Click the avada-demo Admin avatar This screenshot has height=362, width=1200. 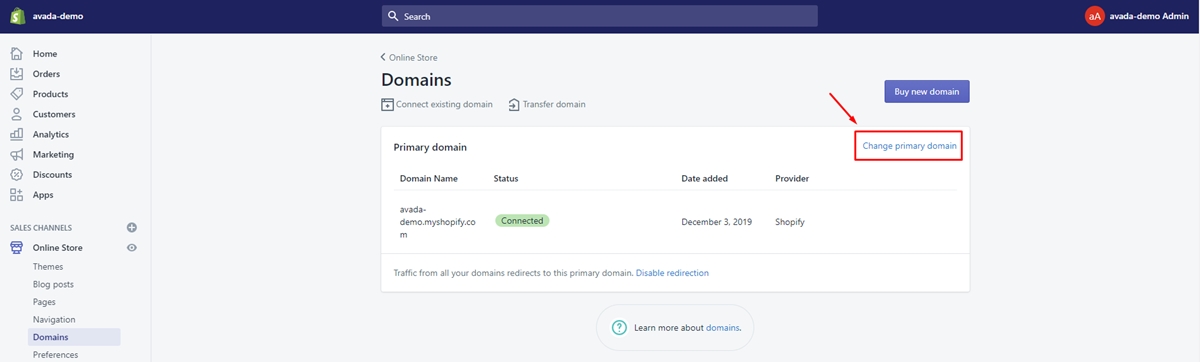click(x=1095, y=16)
